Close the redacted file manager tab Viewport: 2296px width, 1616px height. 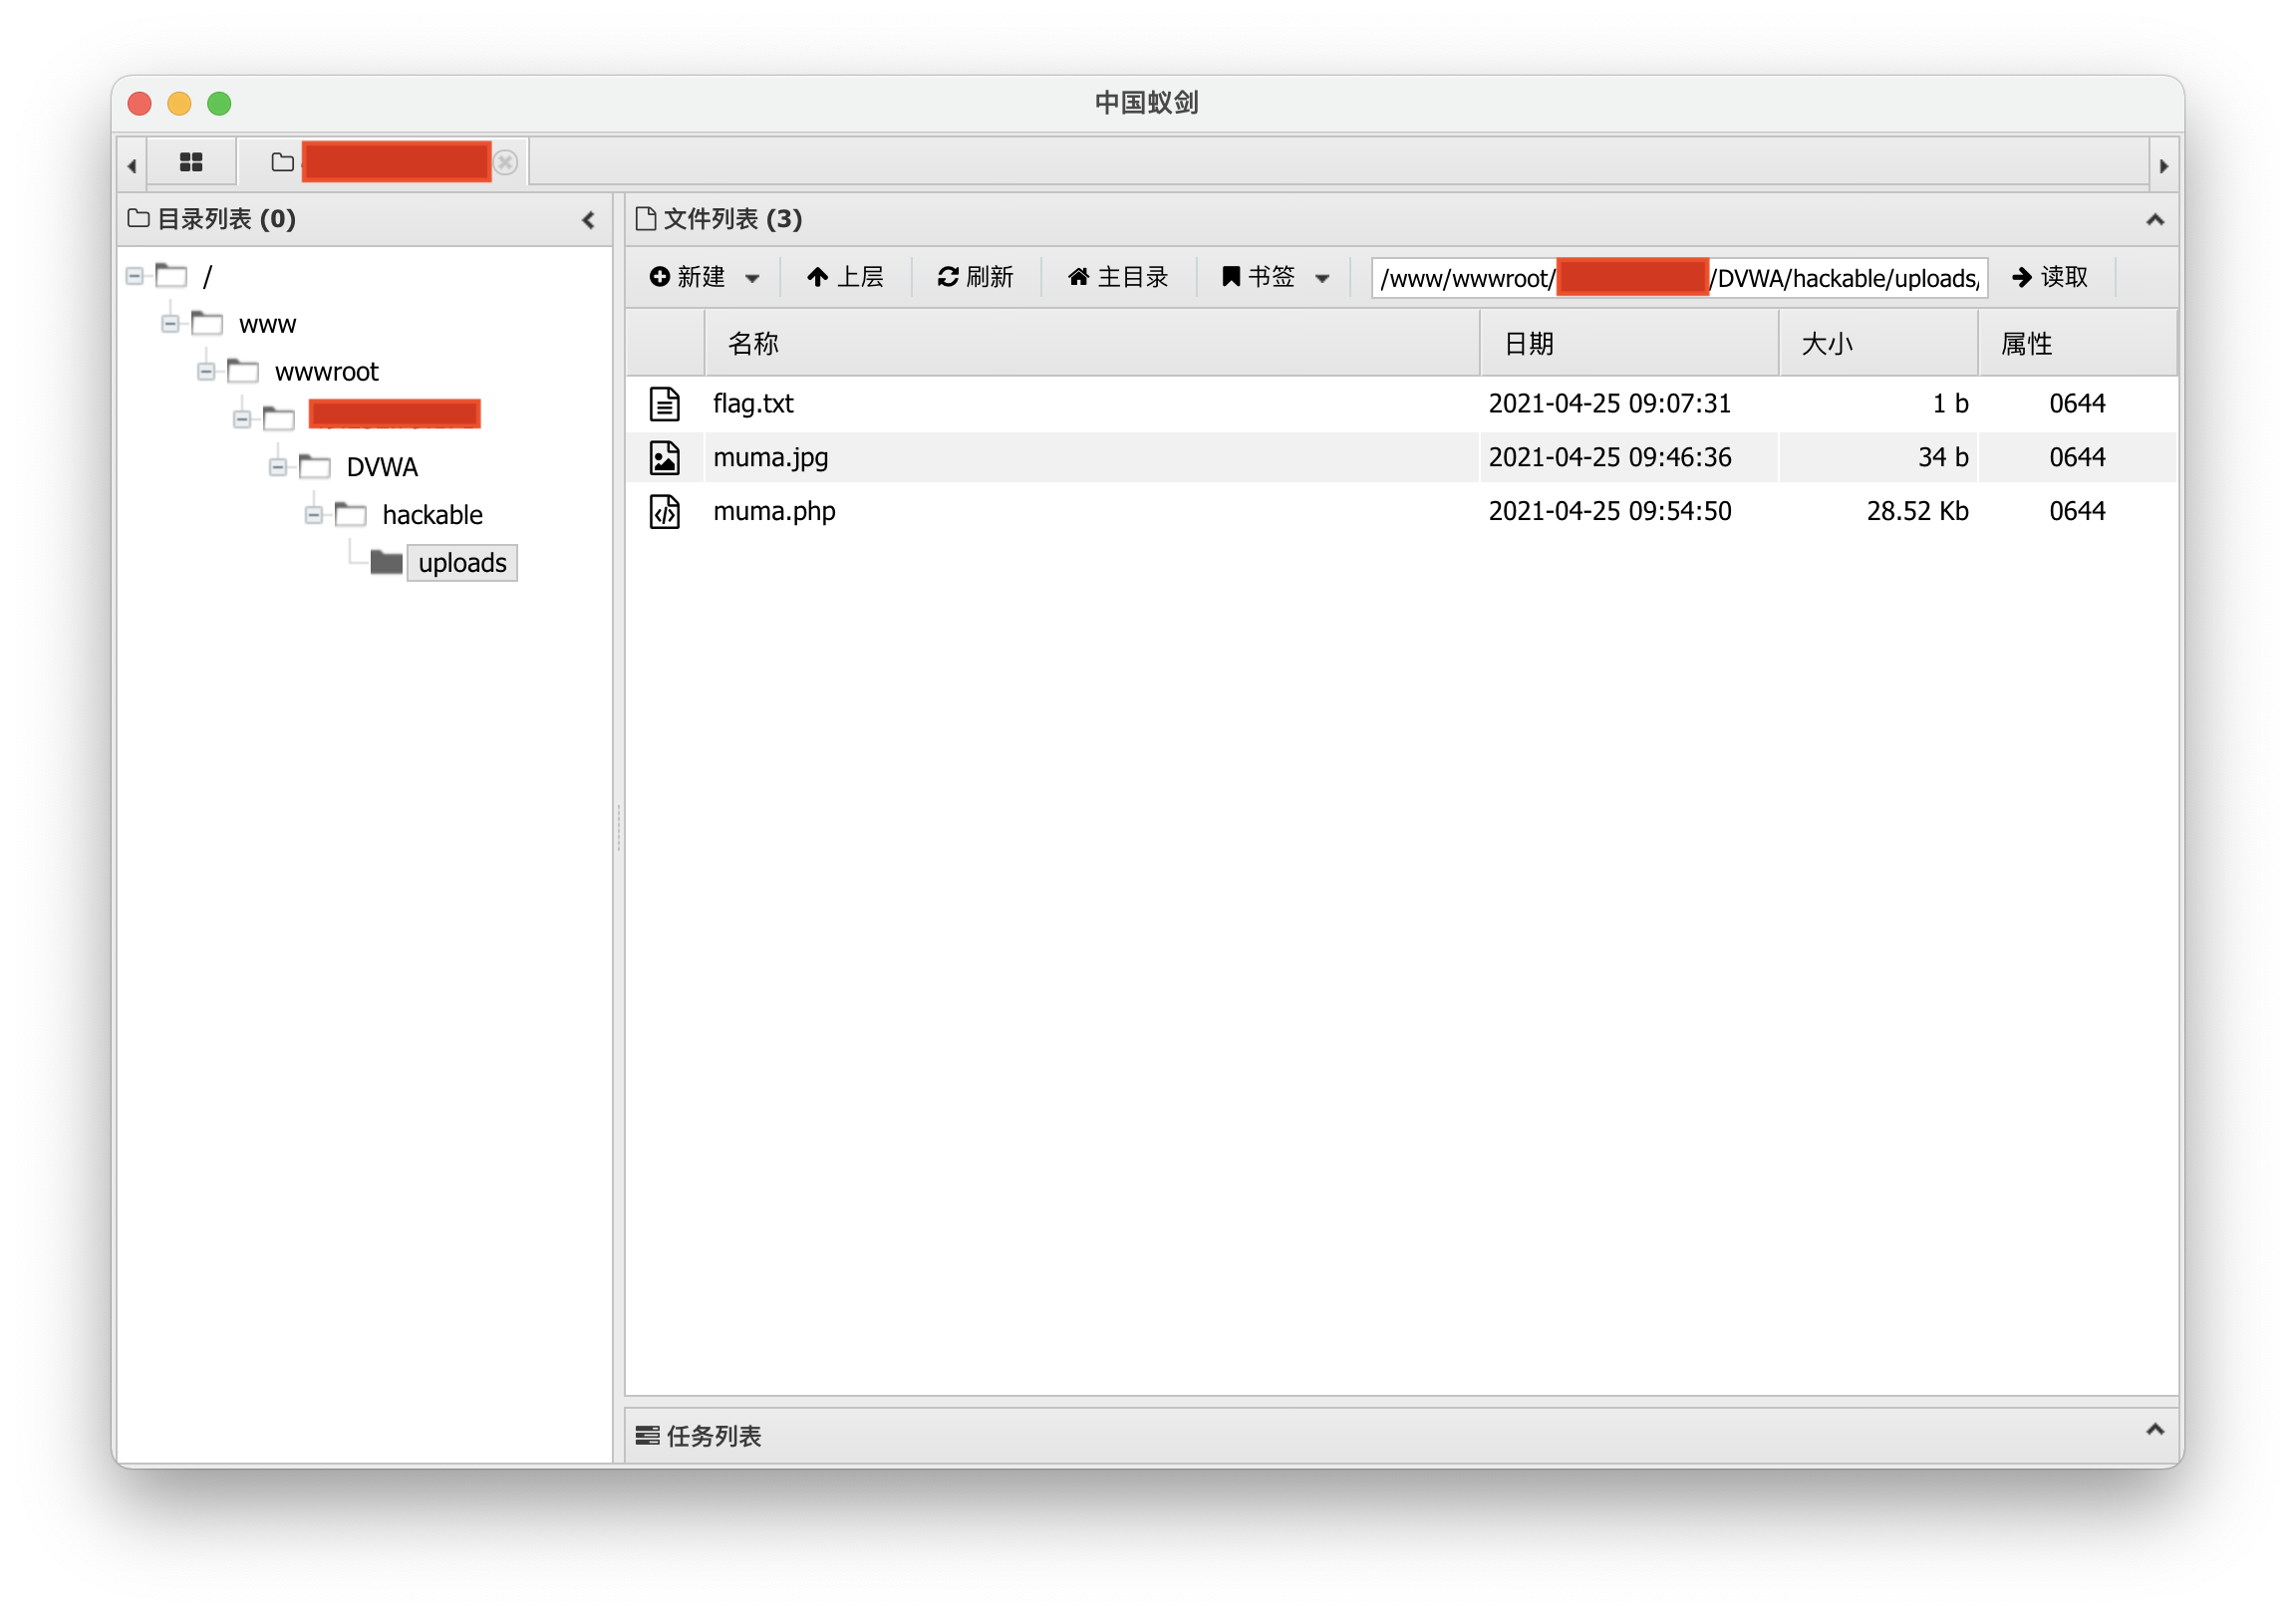506,162
